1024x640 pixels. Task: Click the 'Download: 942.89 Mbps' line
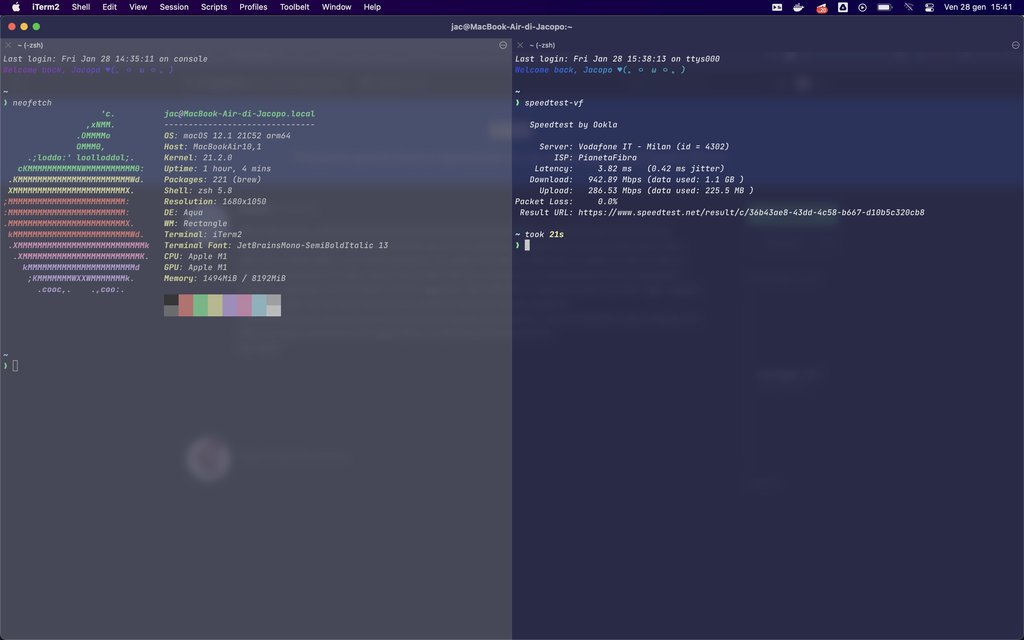(x=637, y=180)
